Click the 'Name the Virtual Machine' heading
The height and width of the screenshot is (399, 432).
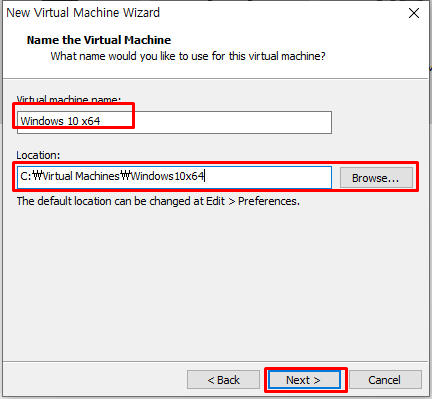99,40
